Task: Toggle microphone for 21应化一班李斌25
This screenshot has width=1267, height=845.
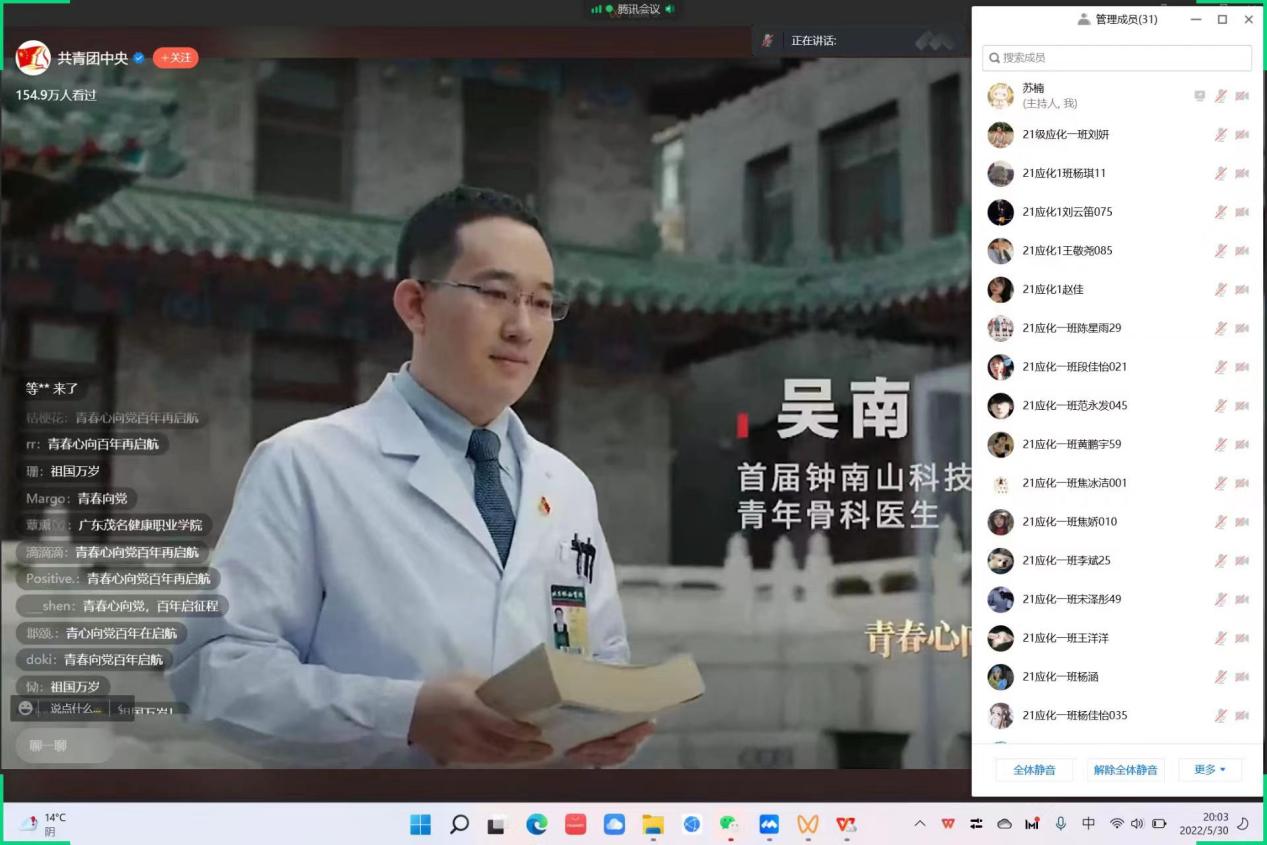Action: 1220,561
